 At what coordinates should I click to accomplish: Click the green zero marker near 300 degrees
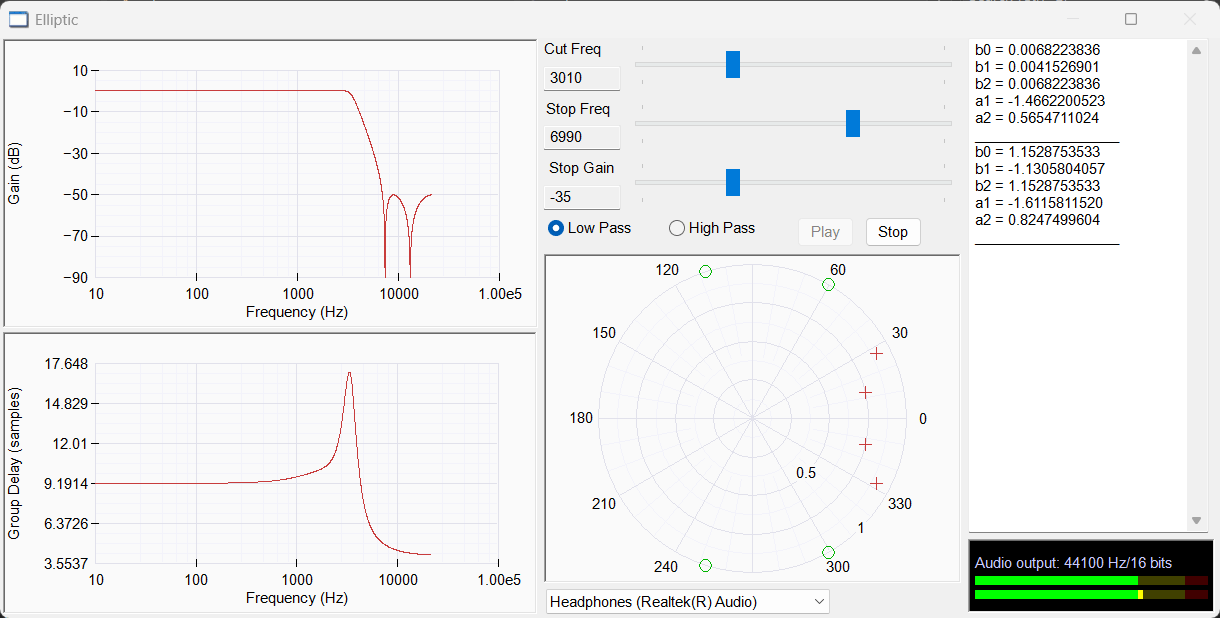(x=828, y=552)
